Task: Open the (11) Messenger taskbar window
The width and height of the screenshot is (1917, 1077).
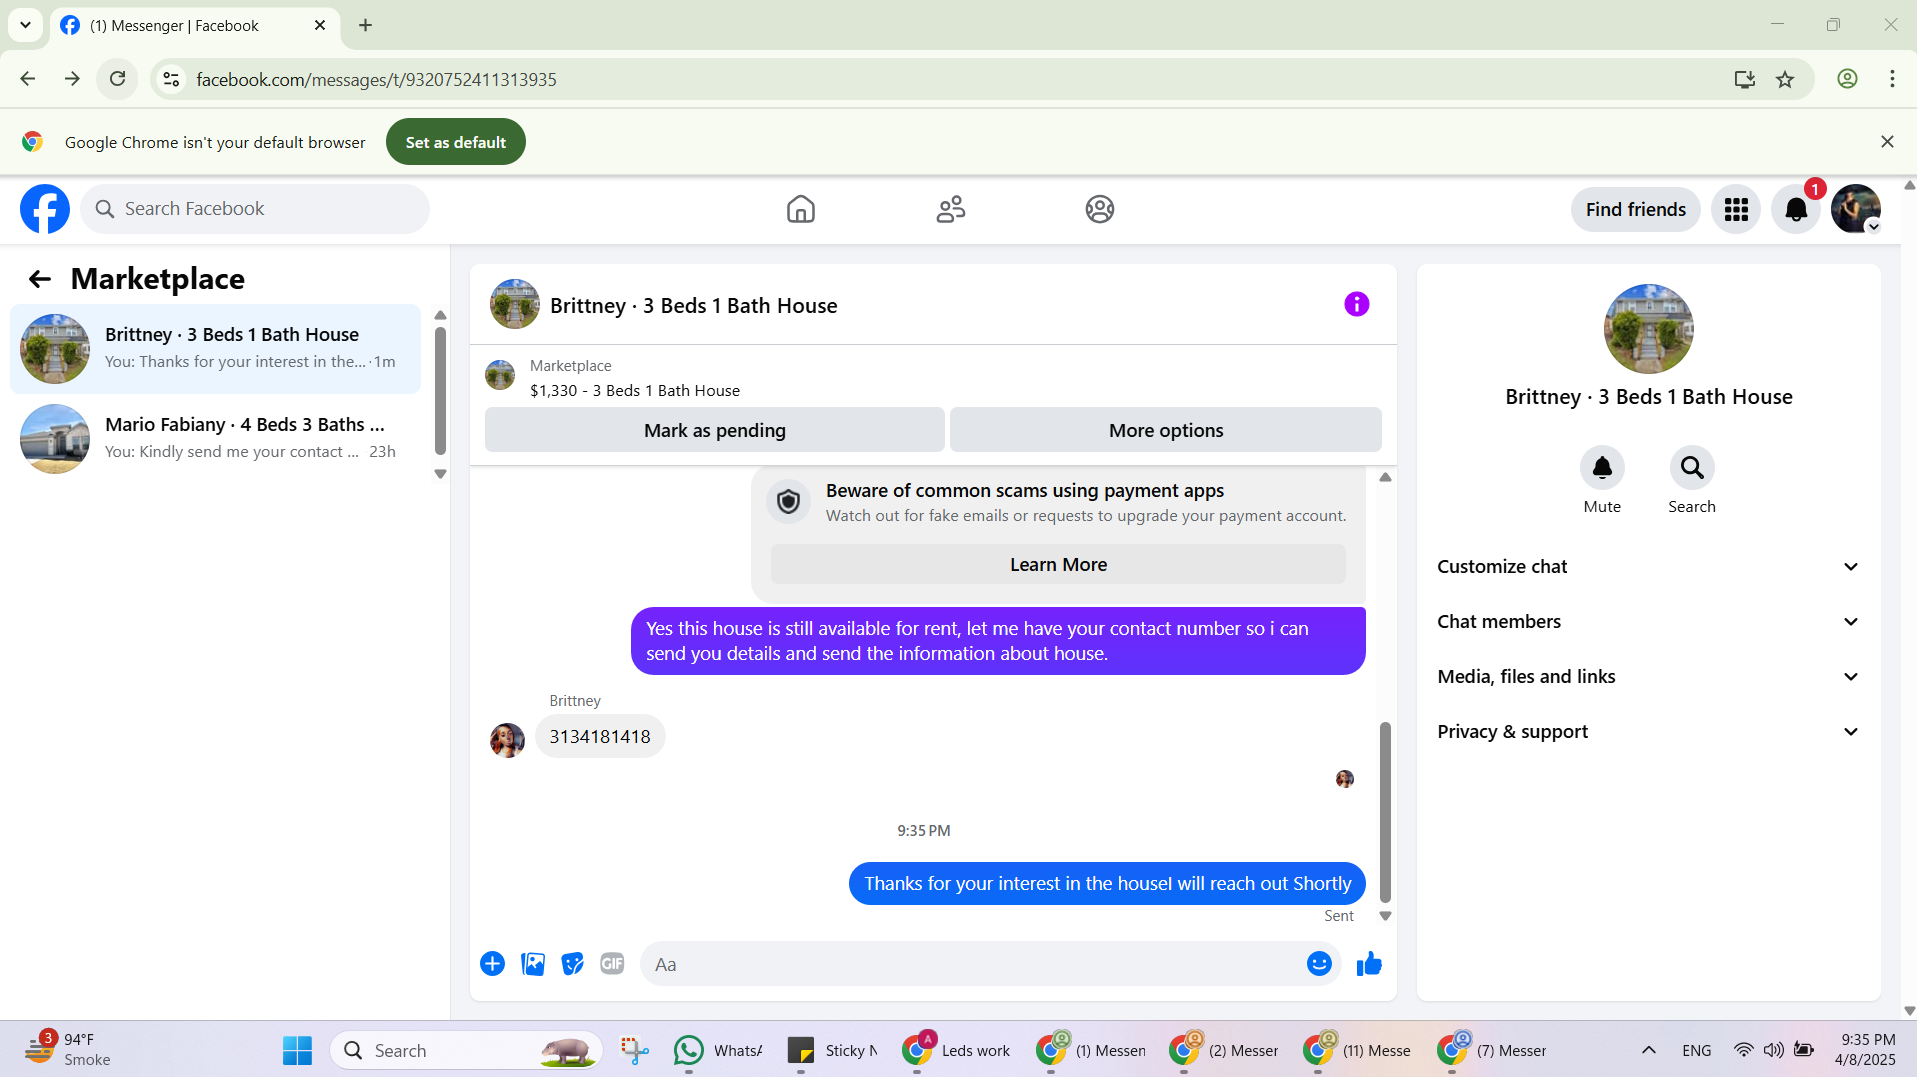Action: pyautogui.click(x=1358, y=1050)
